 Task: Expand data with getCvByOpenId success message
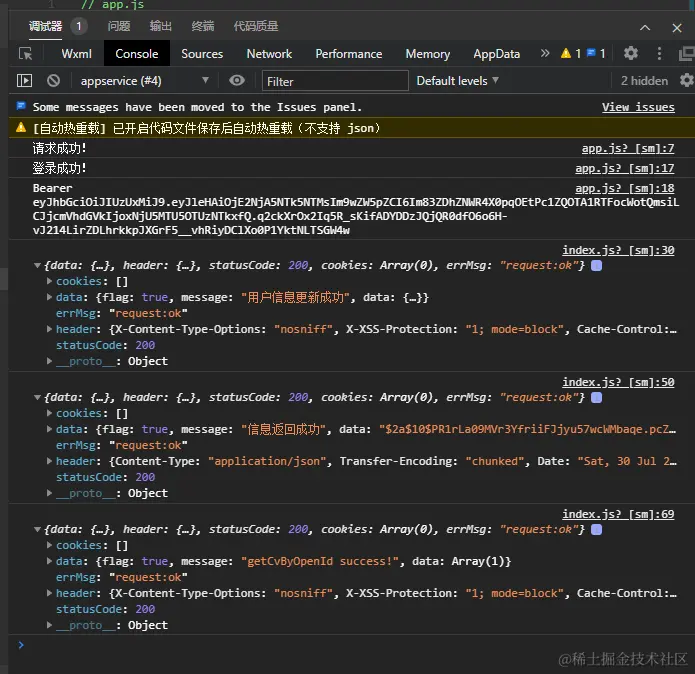pyautogui.click(x=49, y=561)
